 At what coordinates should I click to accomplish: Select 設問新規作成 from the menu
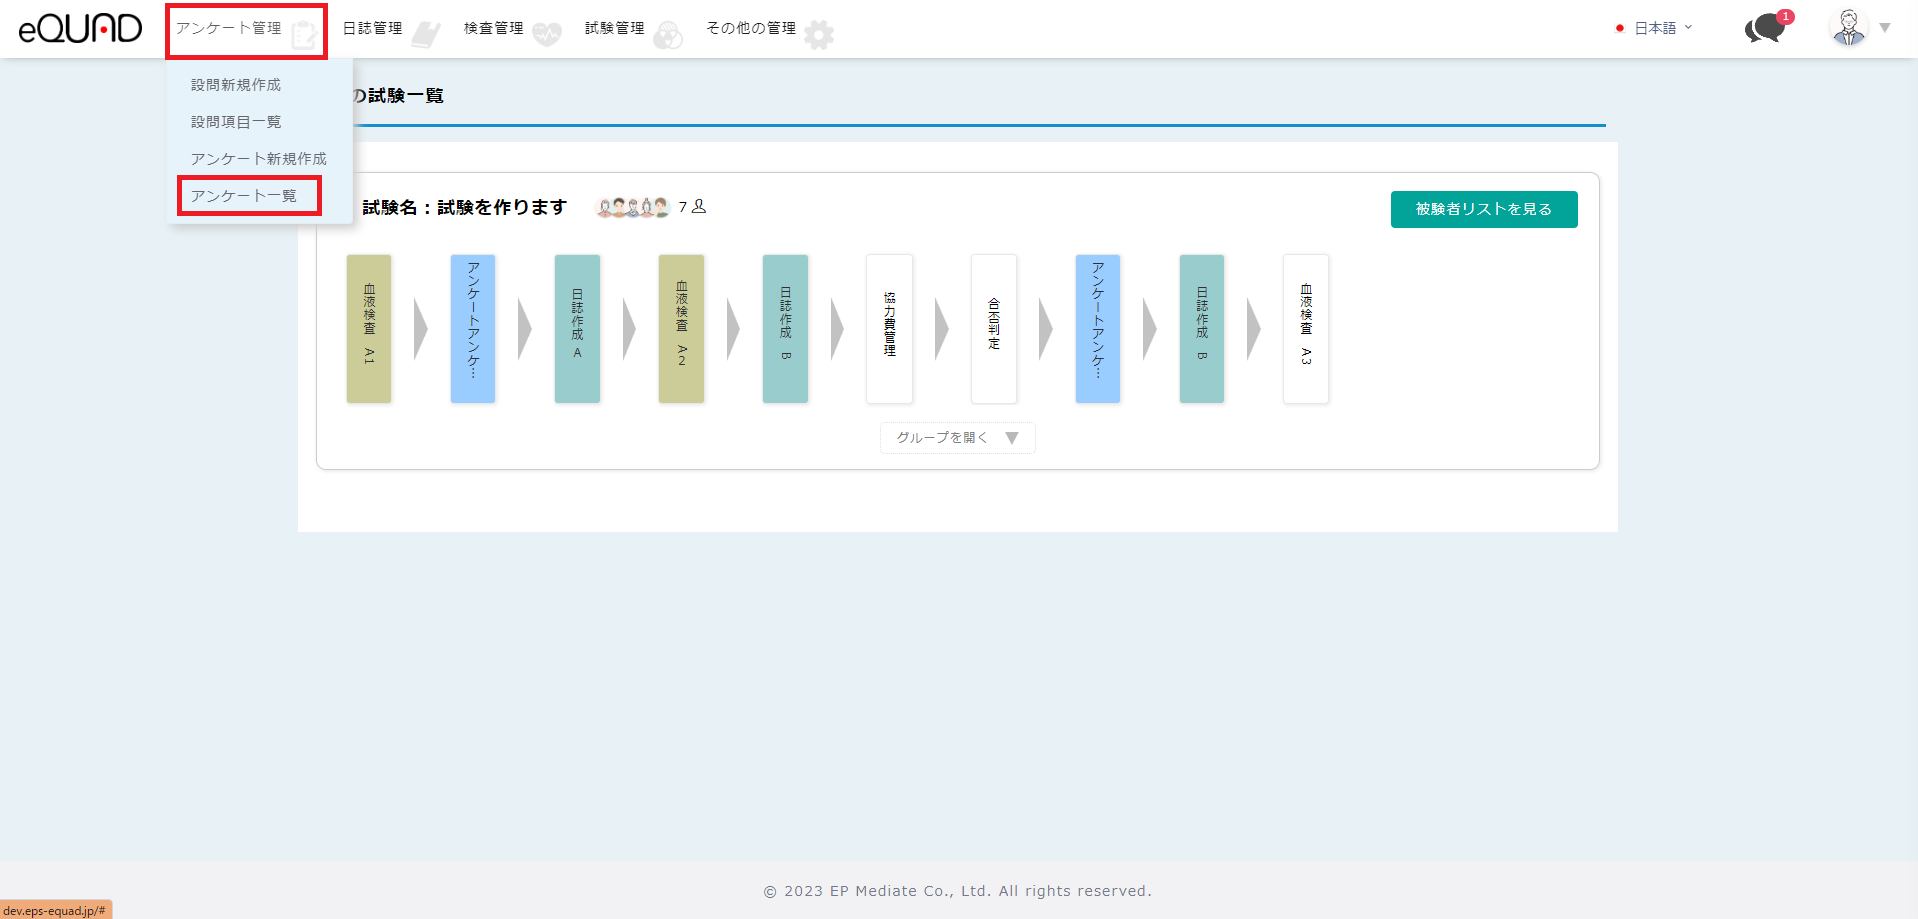tap(236, 85)
